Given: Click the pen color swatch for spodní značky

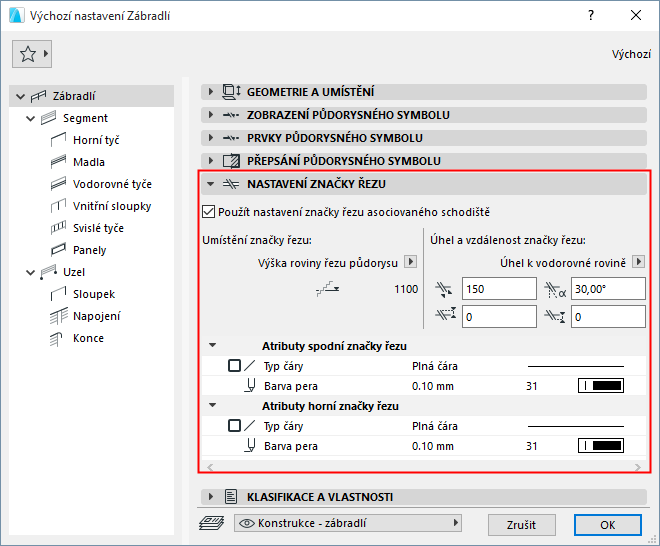Looking at the screenshot, I should (601, 386).
